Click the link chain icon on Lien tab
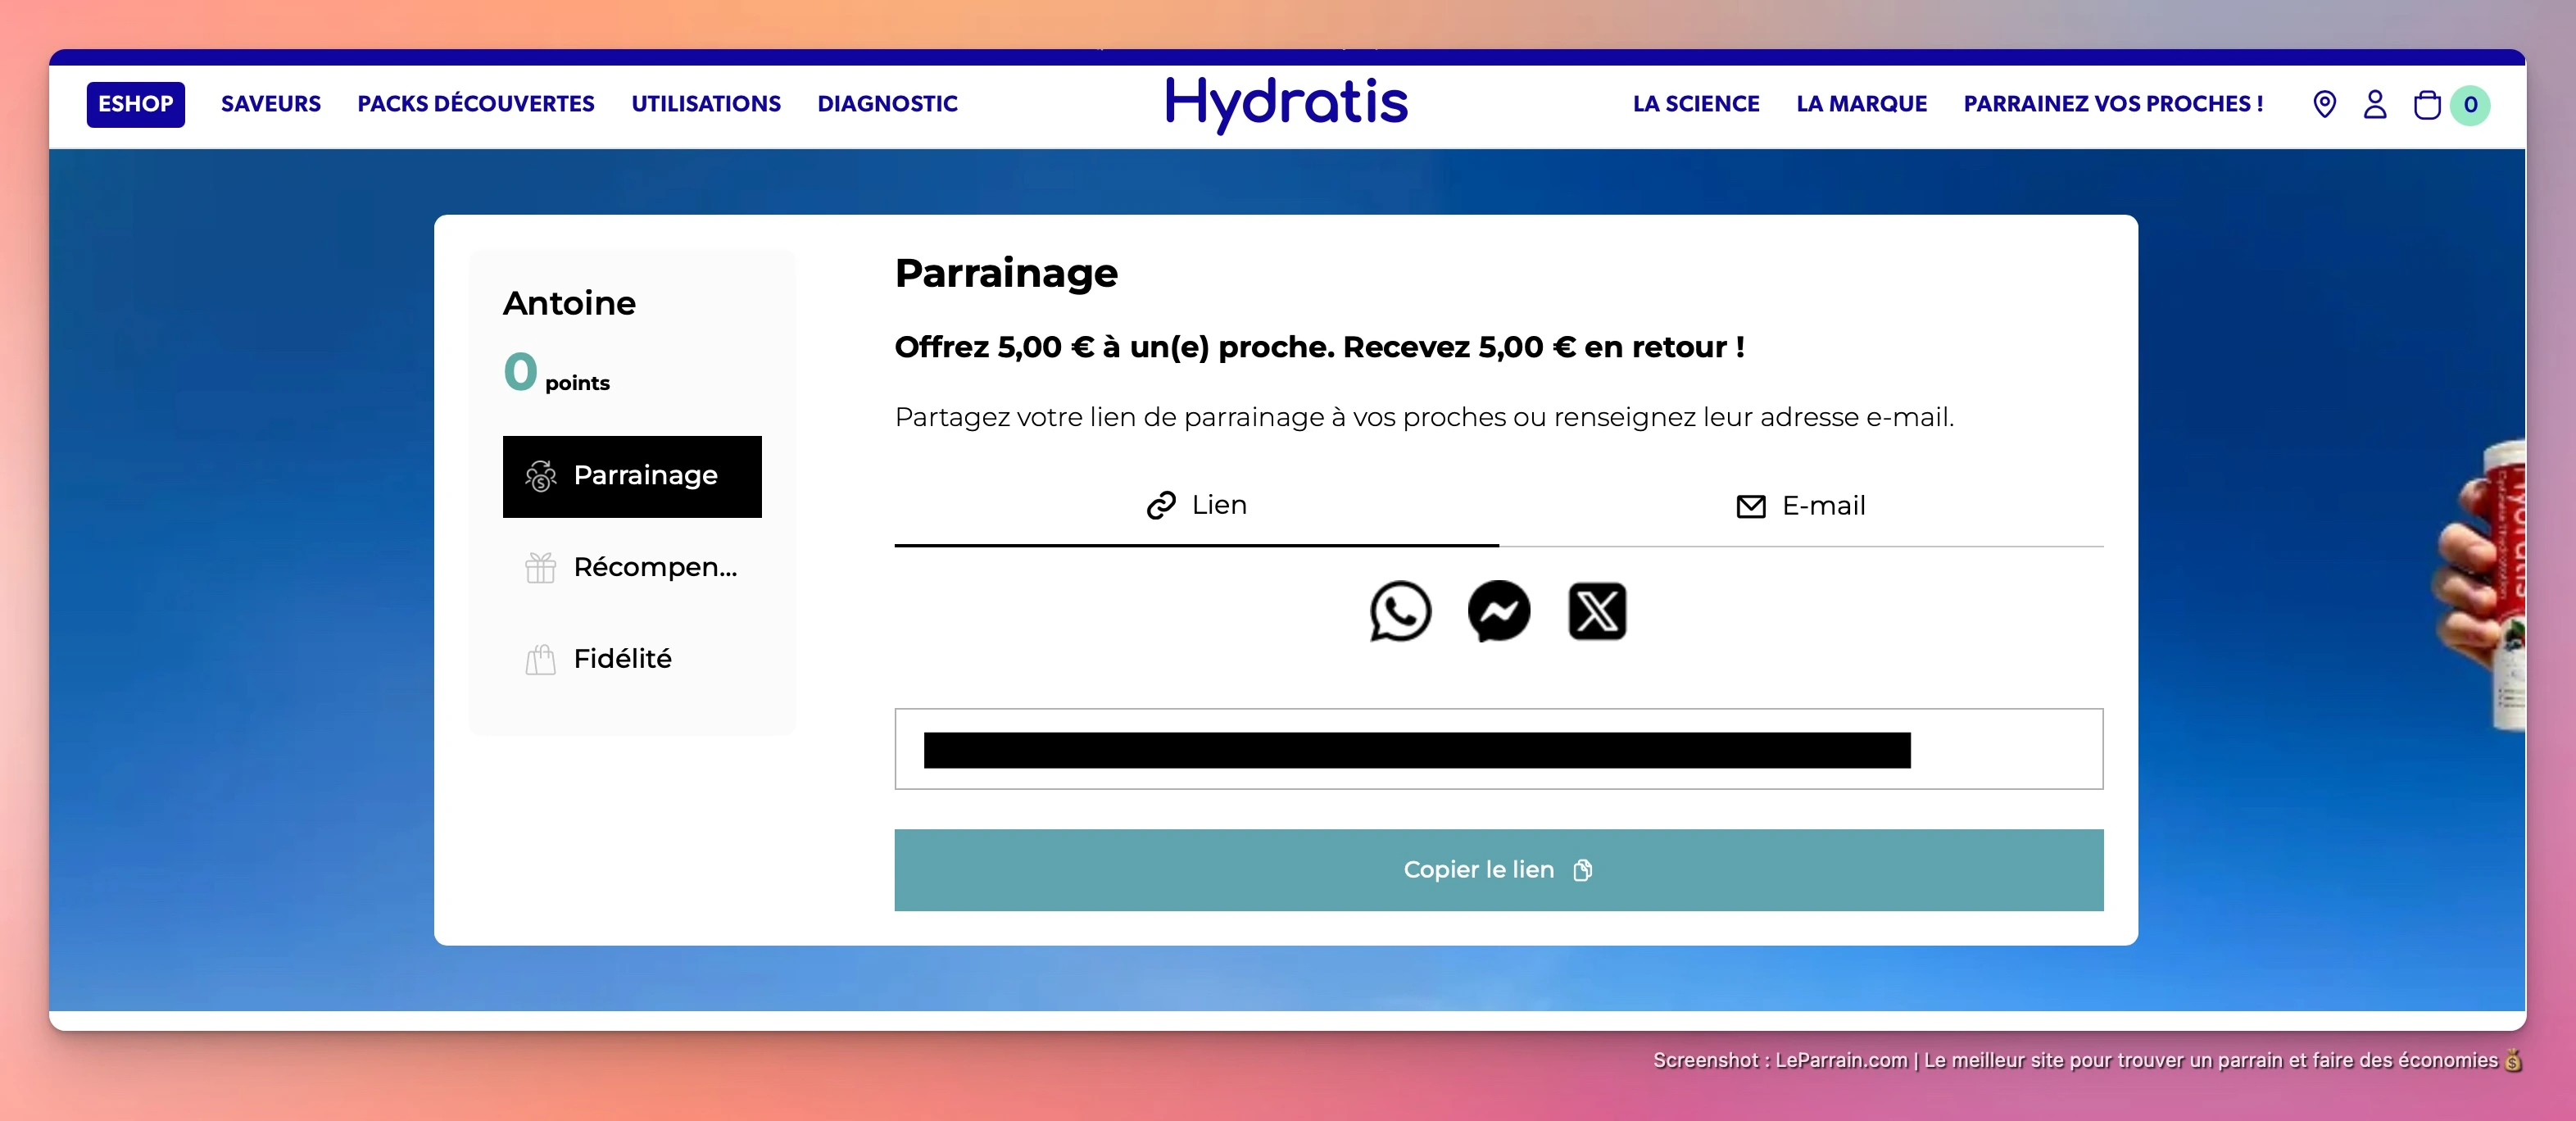The height and width of the screenshot is (1121, 2576). [1160, 506]
